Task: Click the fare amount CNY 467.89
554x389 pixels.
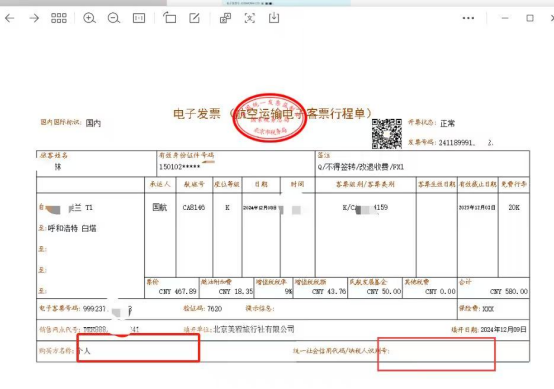Action: (178, 291)
